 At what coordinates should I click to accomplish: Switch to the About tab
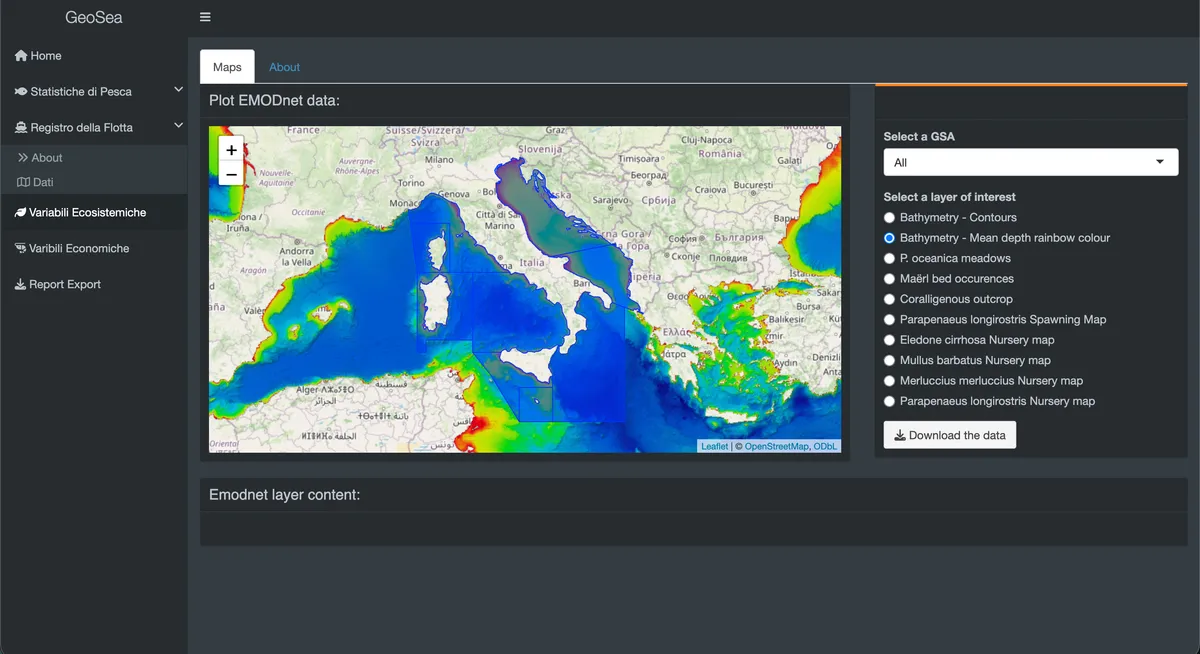[284, 67]
